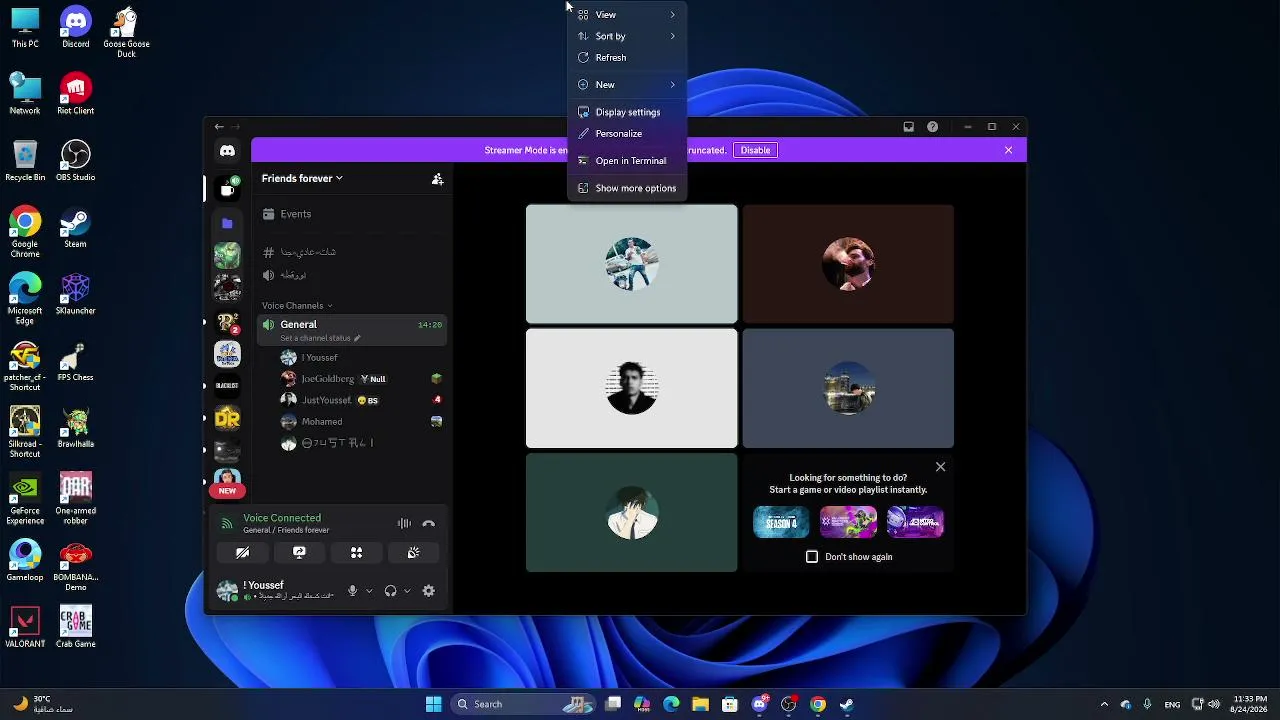Image resolution: width=1280 pixels, height=720 pixels.
Task: Invite friends using the add-member icon
Action: 437,179
